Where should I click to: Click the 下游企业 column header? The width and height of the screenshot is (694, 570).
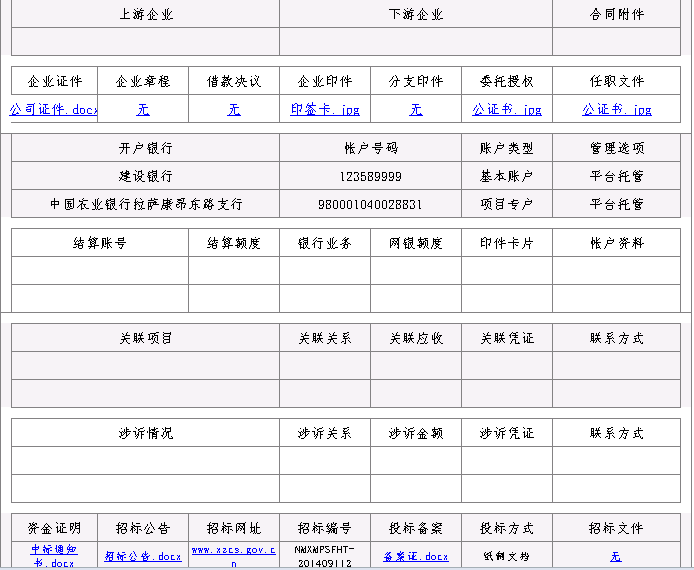tap(416, 14)
